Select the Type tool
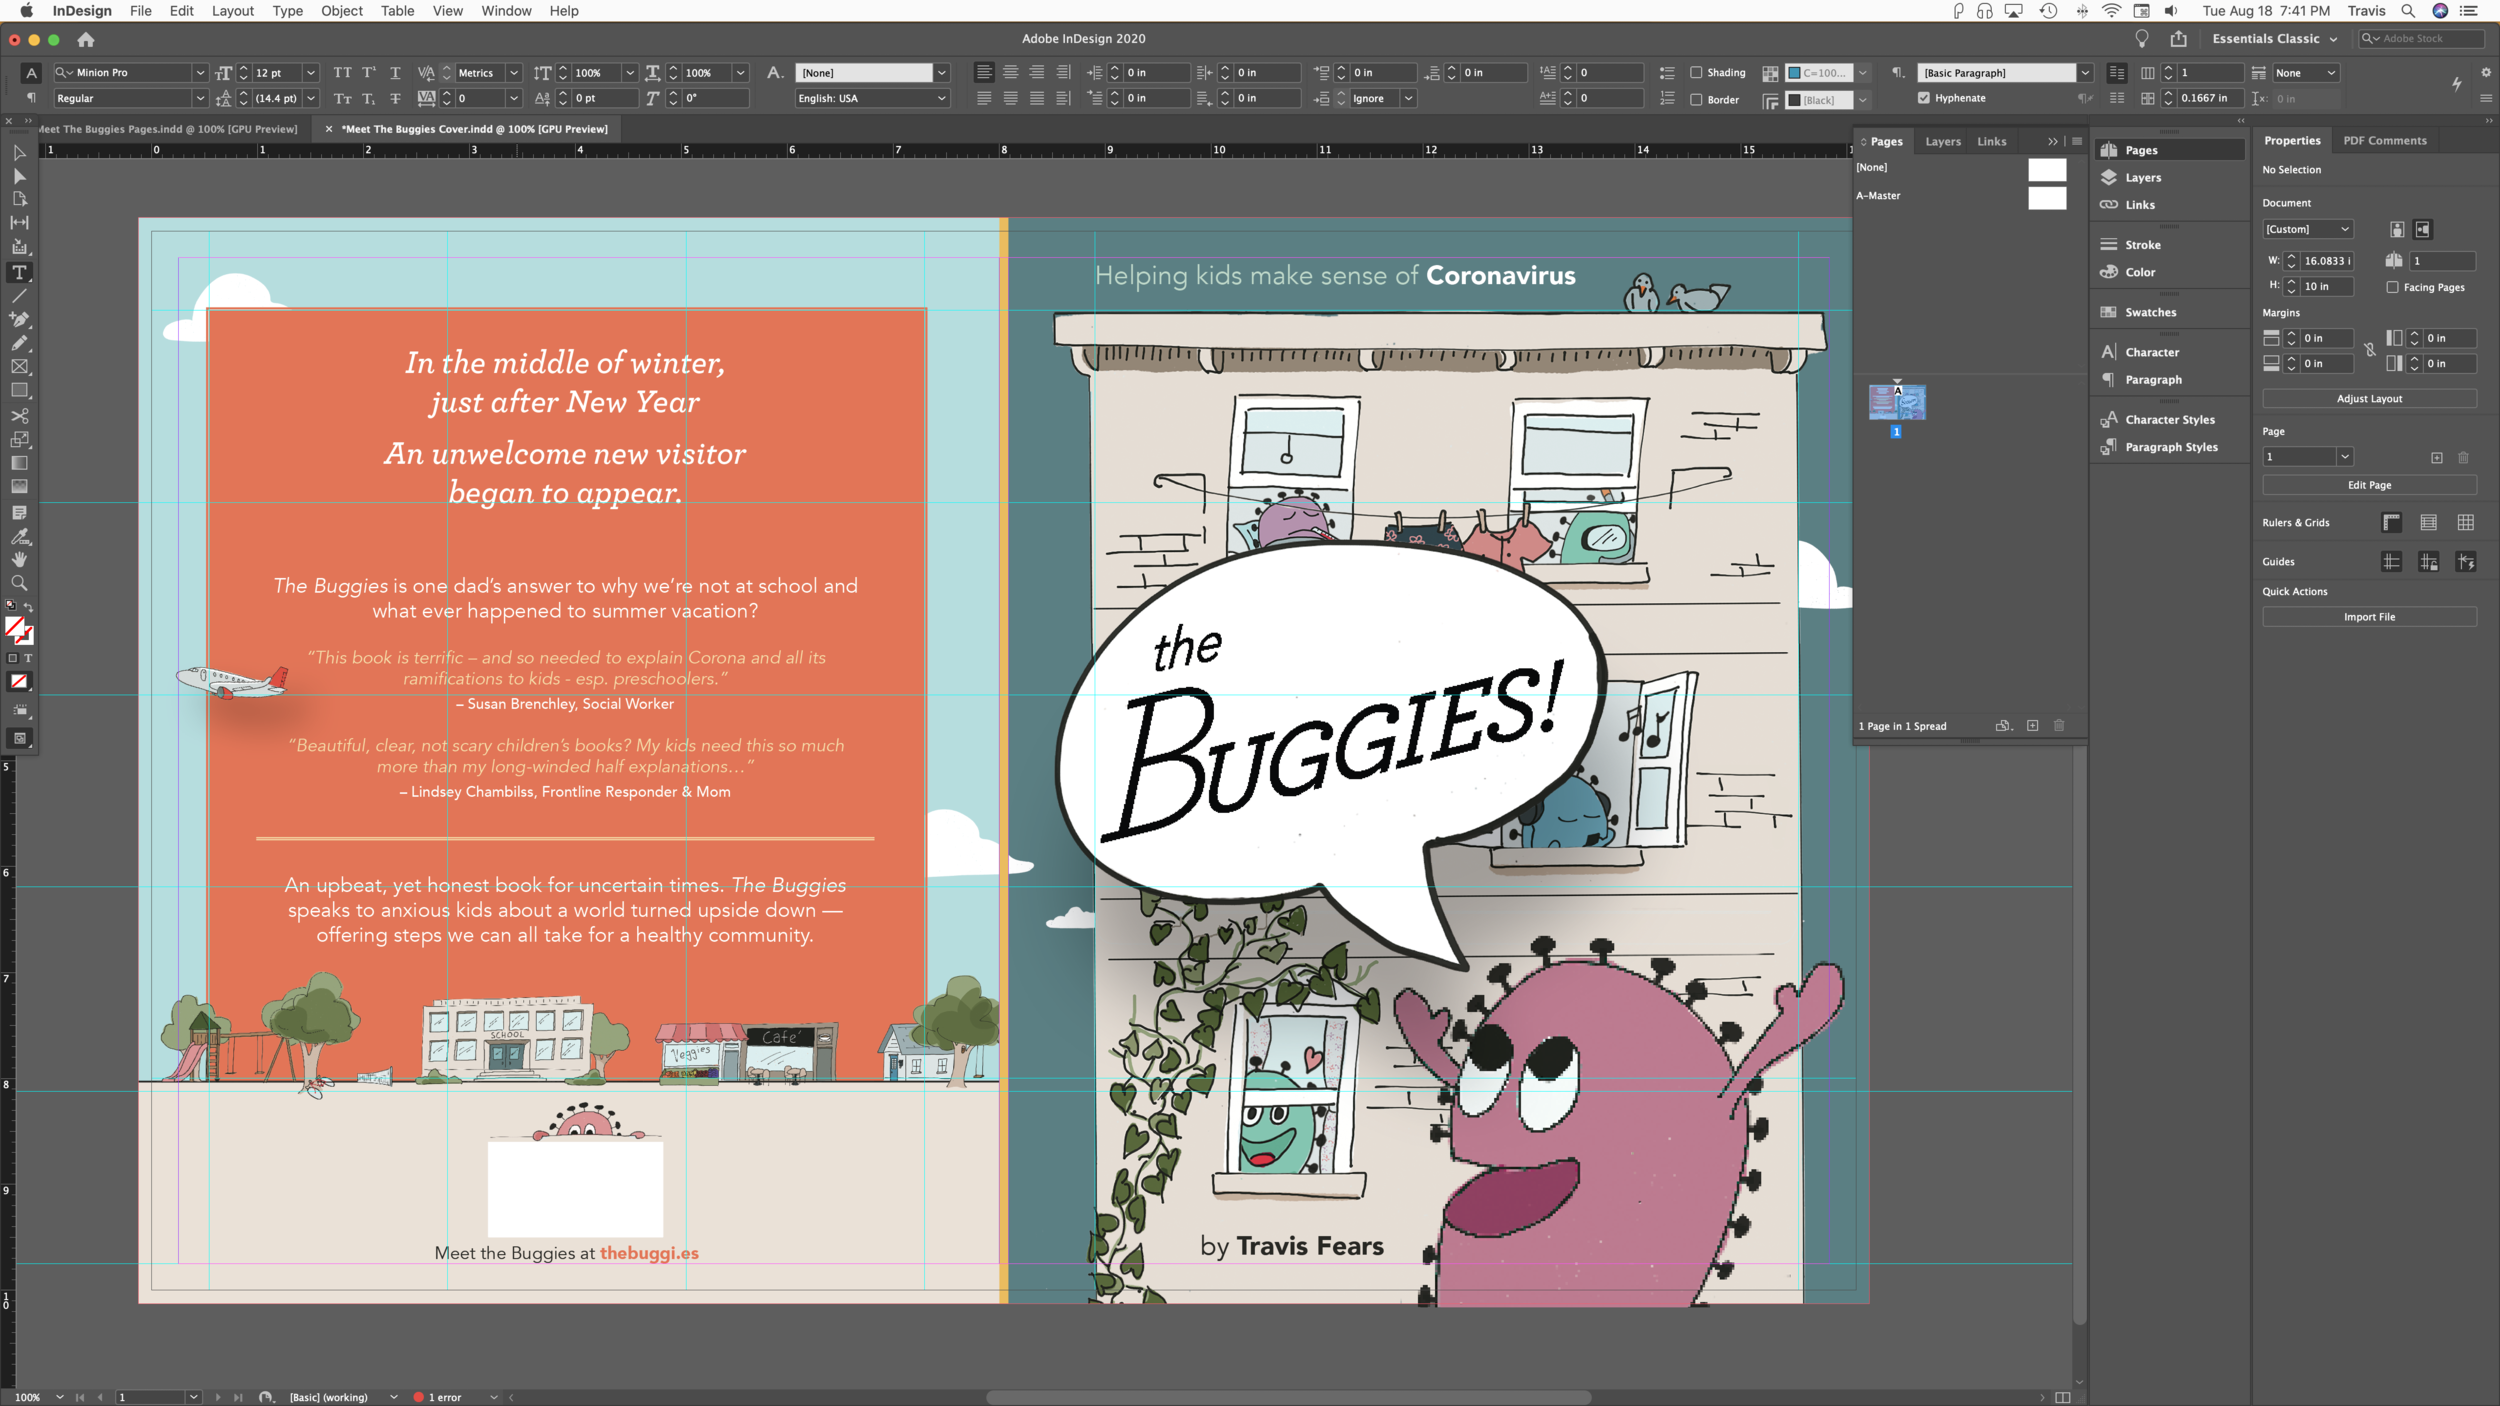 coord(19,272)
